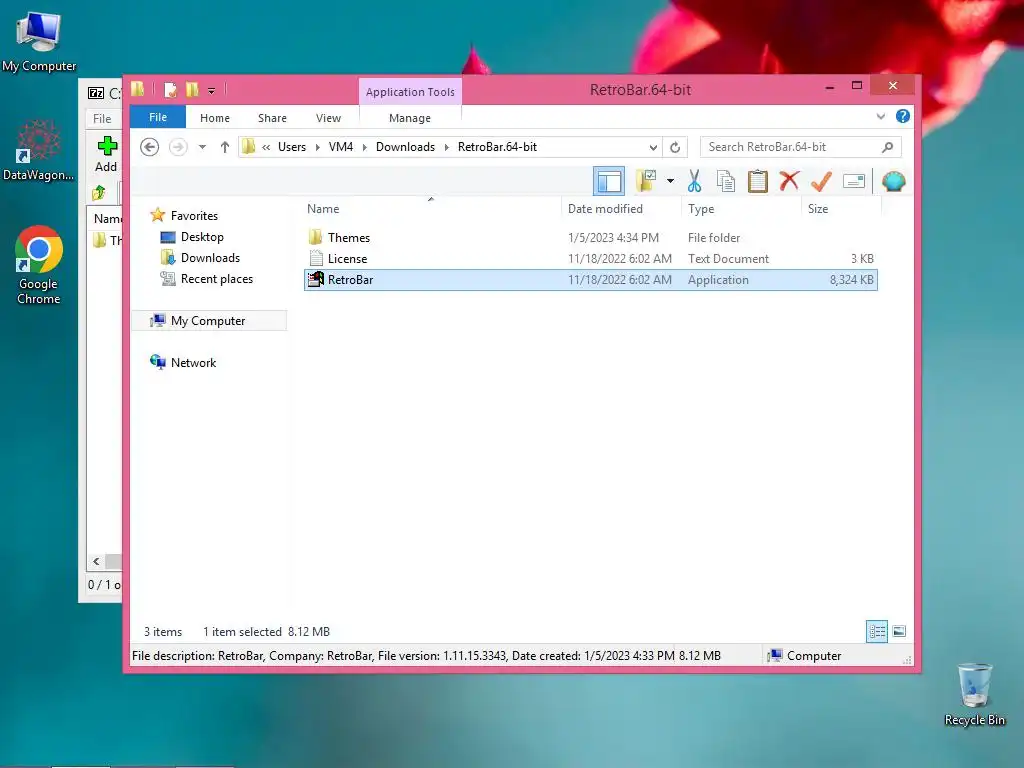The width and height of the screenshot is (1024, 768).
Task: Open File menu in 7-Zip window
Action: 102,119
